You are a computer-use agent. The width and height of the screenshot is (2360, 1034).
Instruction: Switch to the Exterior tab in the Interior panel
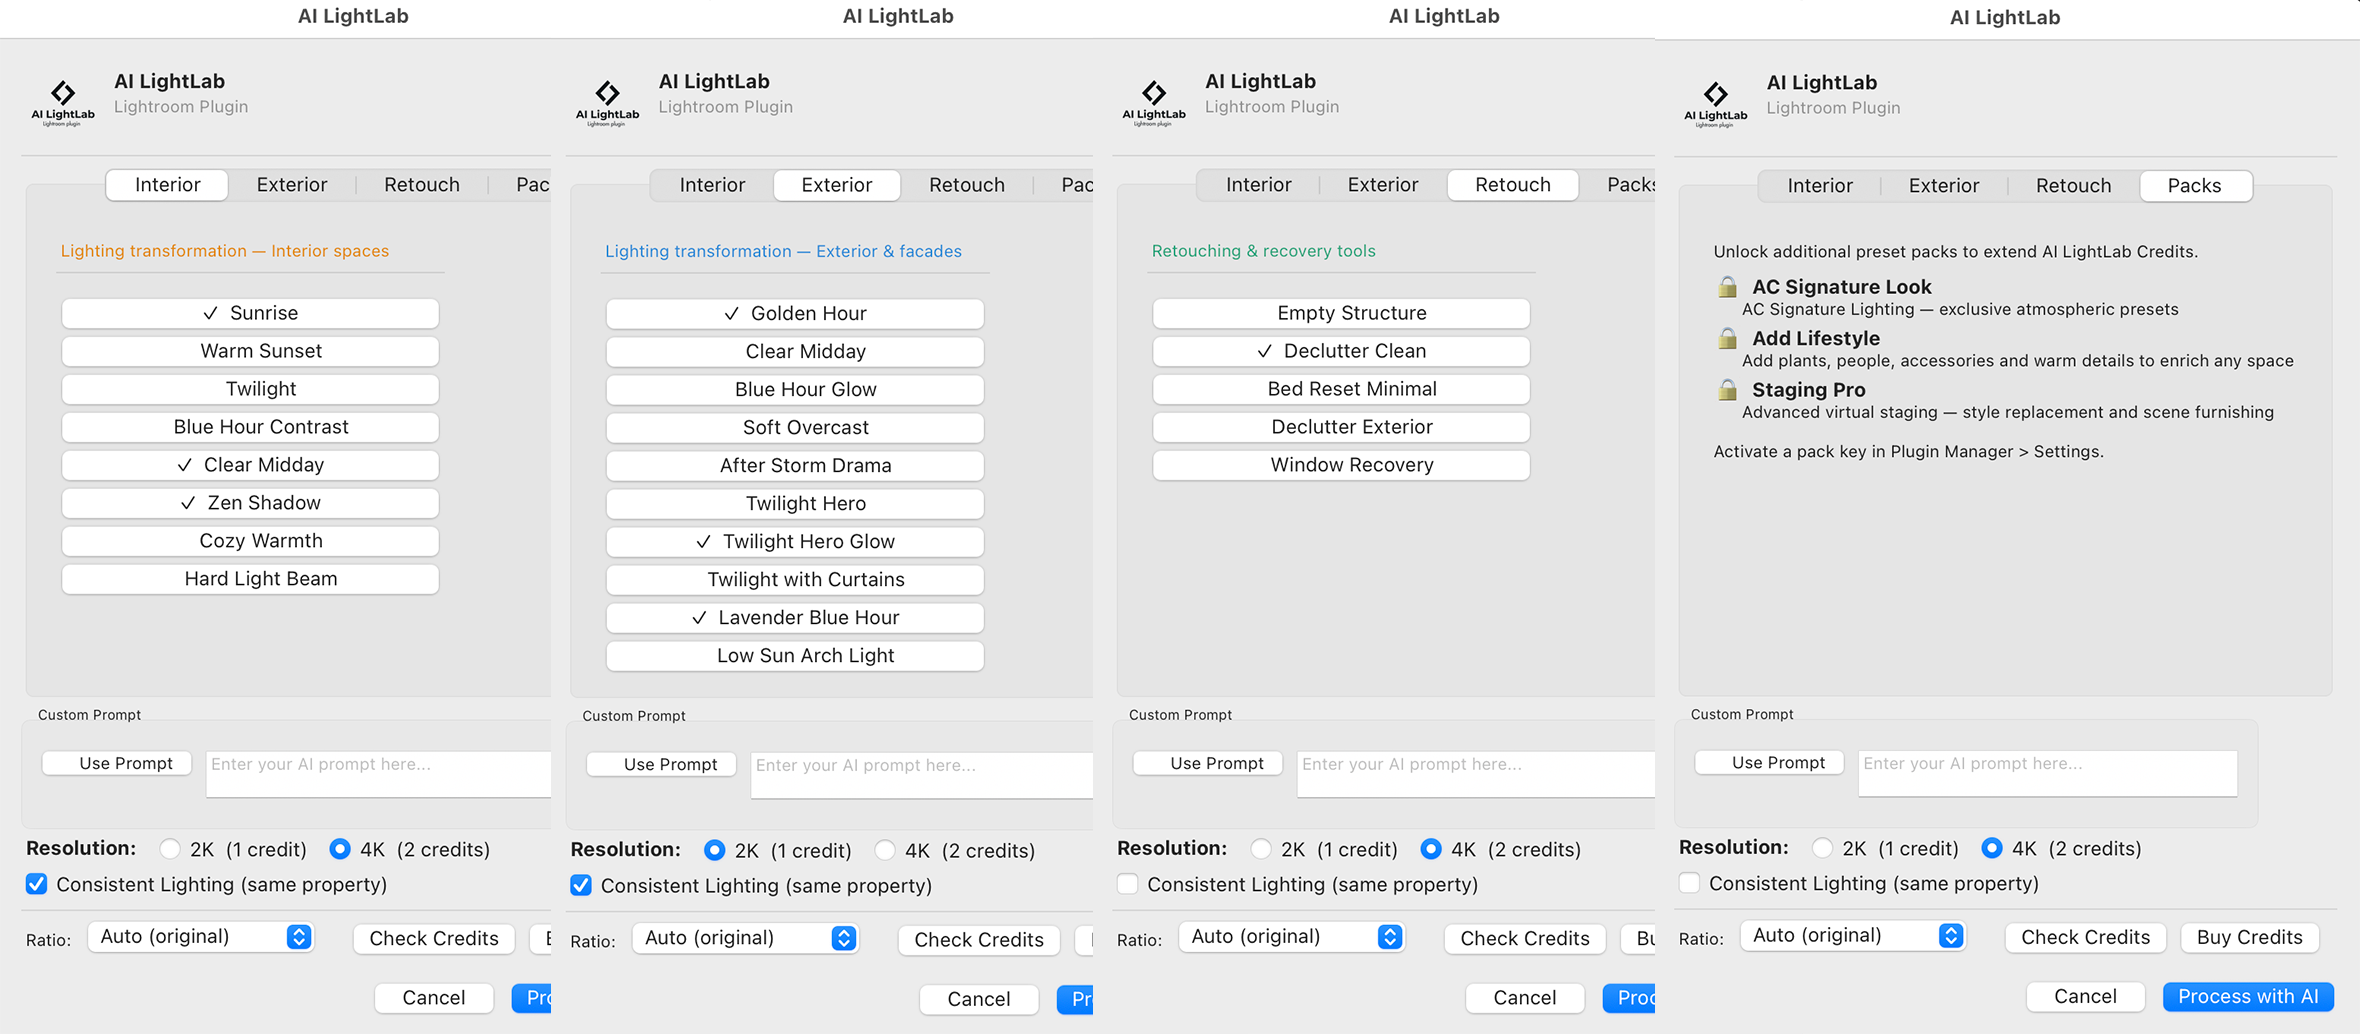(291, 184)
